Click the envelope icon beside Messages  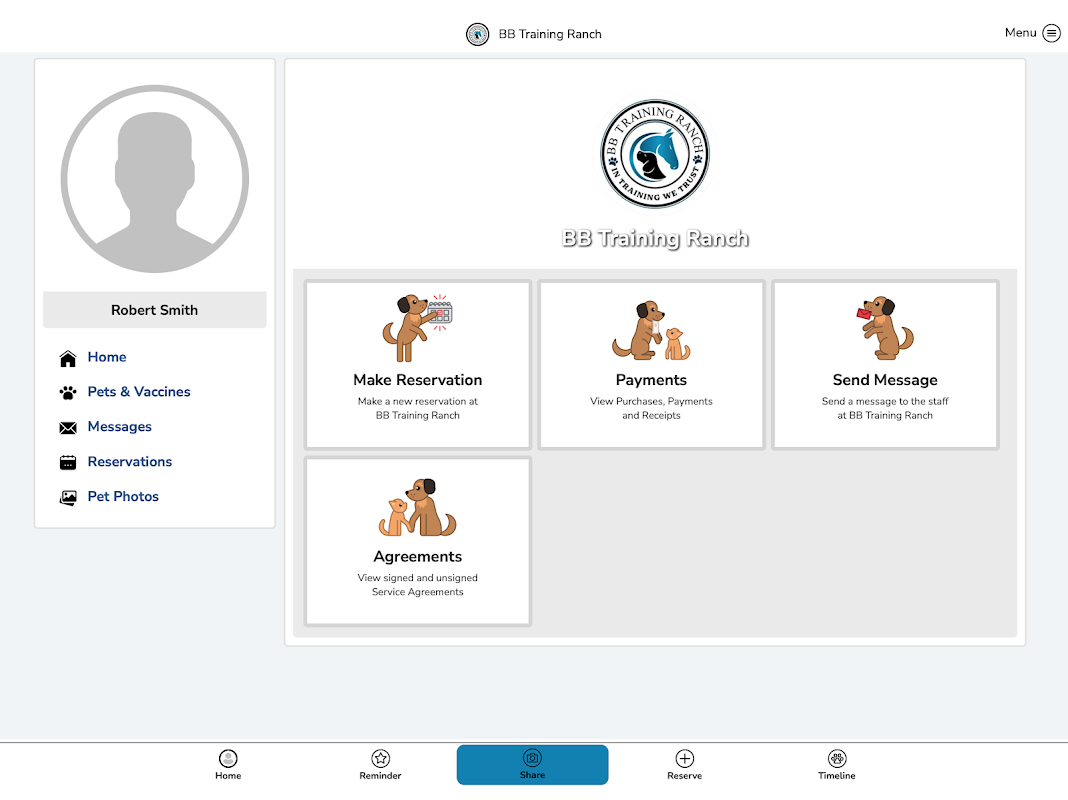[68, 428]
